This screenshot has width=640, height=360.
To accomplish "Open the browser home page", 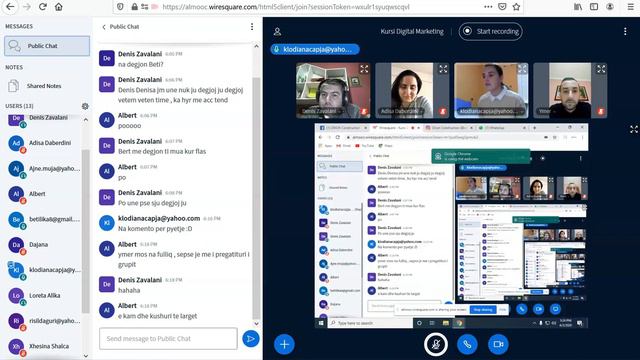I will pyautogui.click(x=59, y=7).
